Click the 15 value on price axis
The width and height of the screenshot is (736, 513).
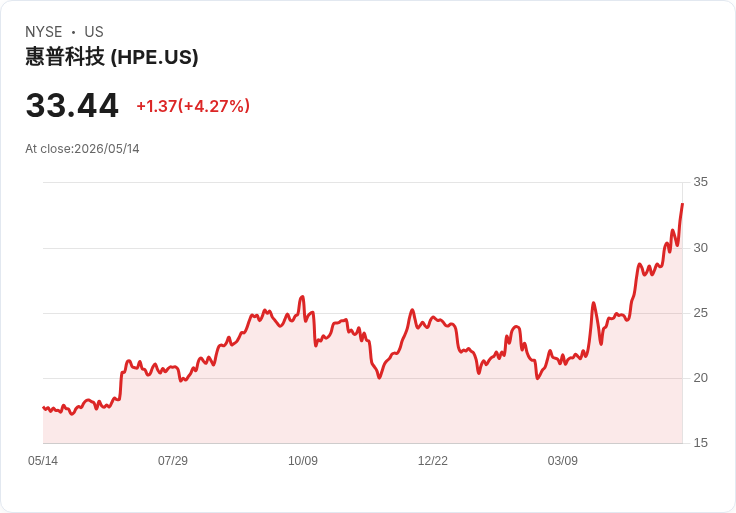tap(700, 443)
